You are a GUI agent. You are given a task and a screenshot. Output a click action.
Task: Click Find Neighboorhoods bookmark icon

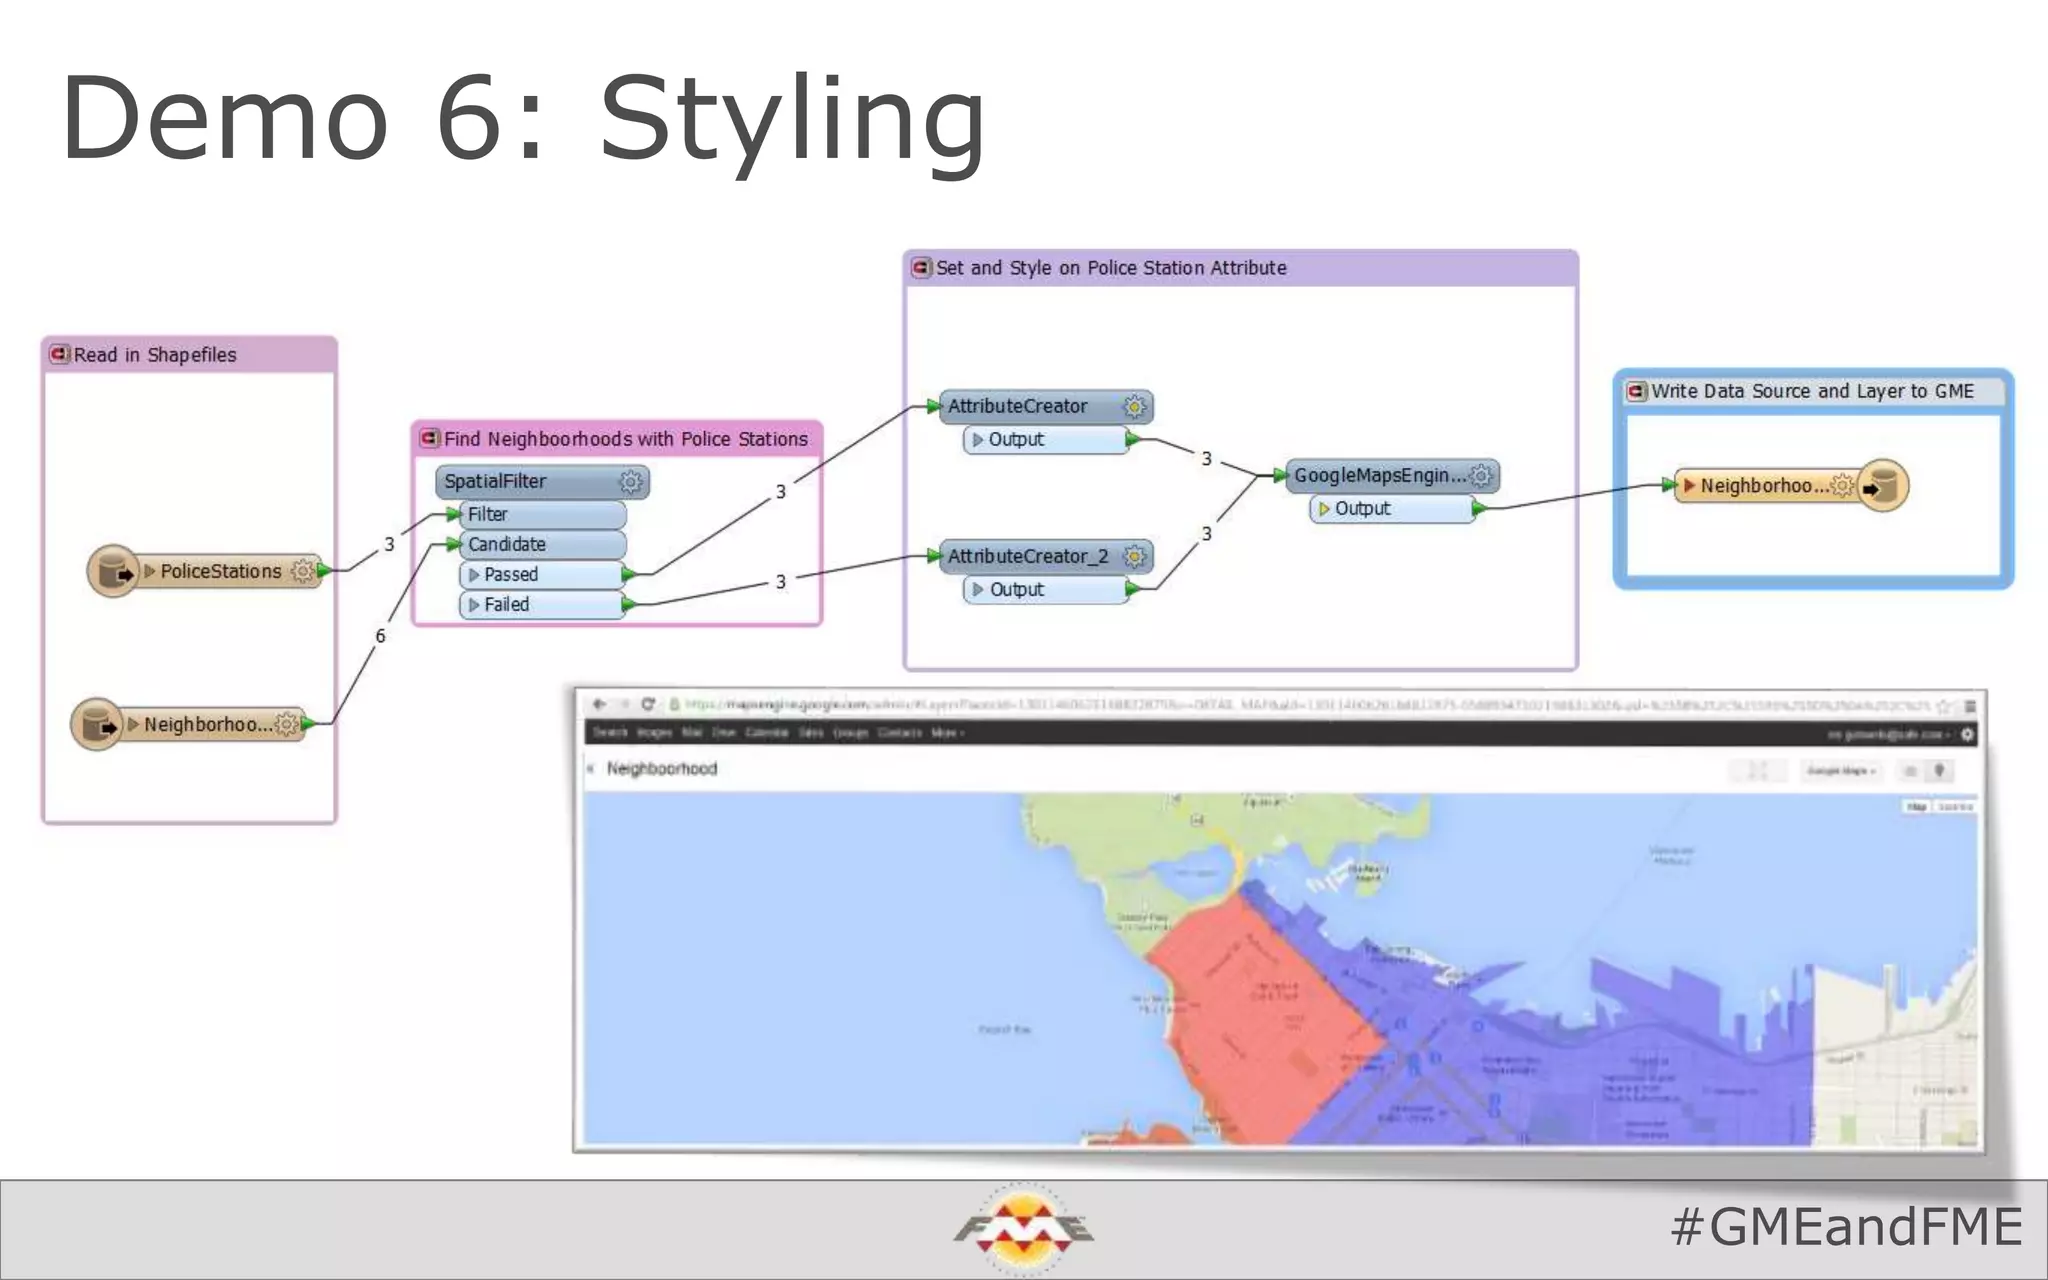pos(431,438)
